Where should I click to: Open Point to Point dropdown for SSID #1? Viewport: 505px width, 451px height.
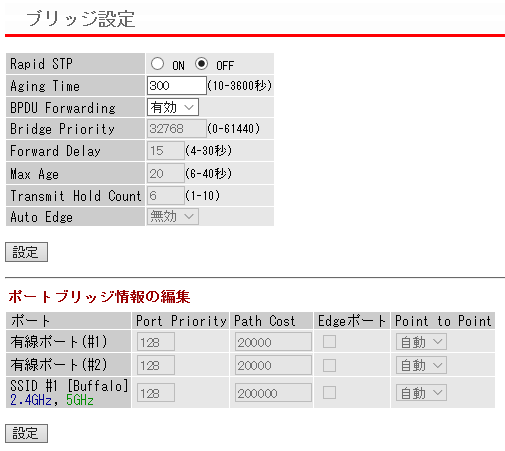[x=421, y=393]
